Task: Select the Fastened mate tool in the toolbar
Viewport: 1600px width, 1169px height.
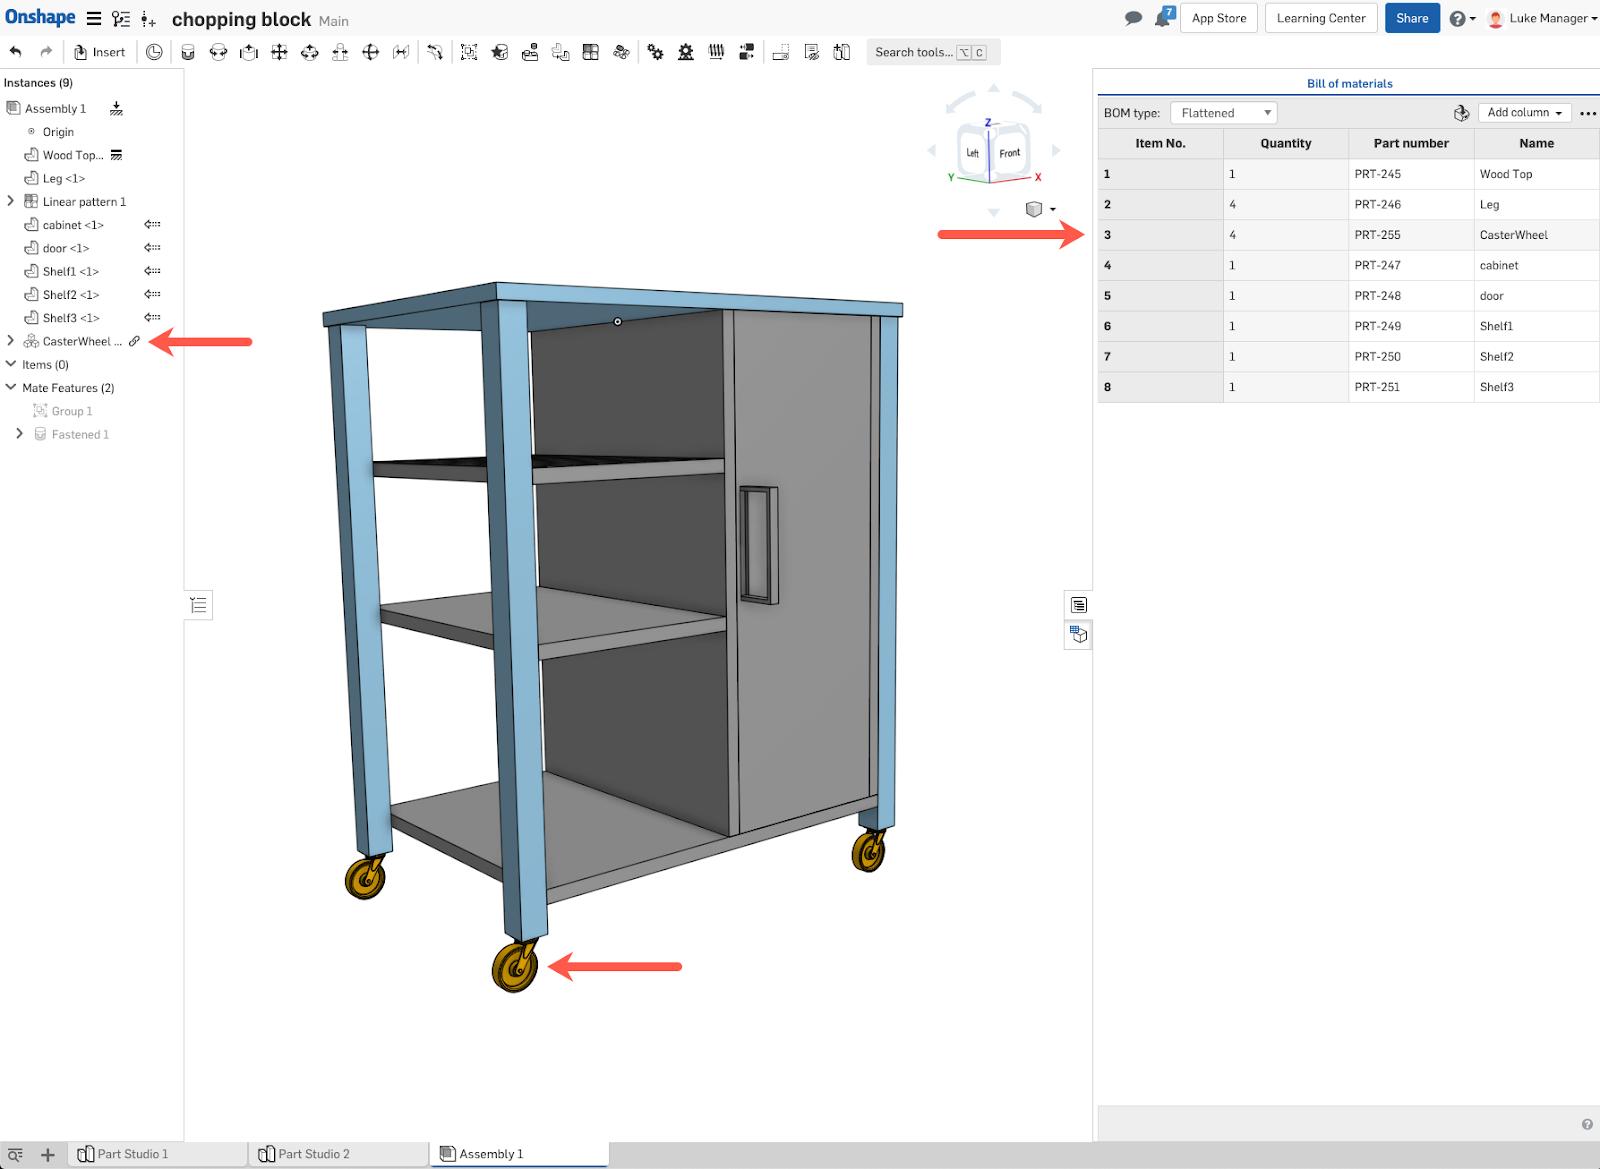Action: coord(187,52)
